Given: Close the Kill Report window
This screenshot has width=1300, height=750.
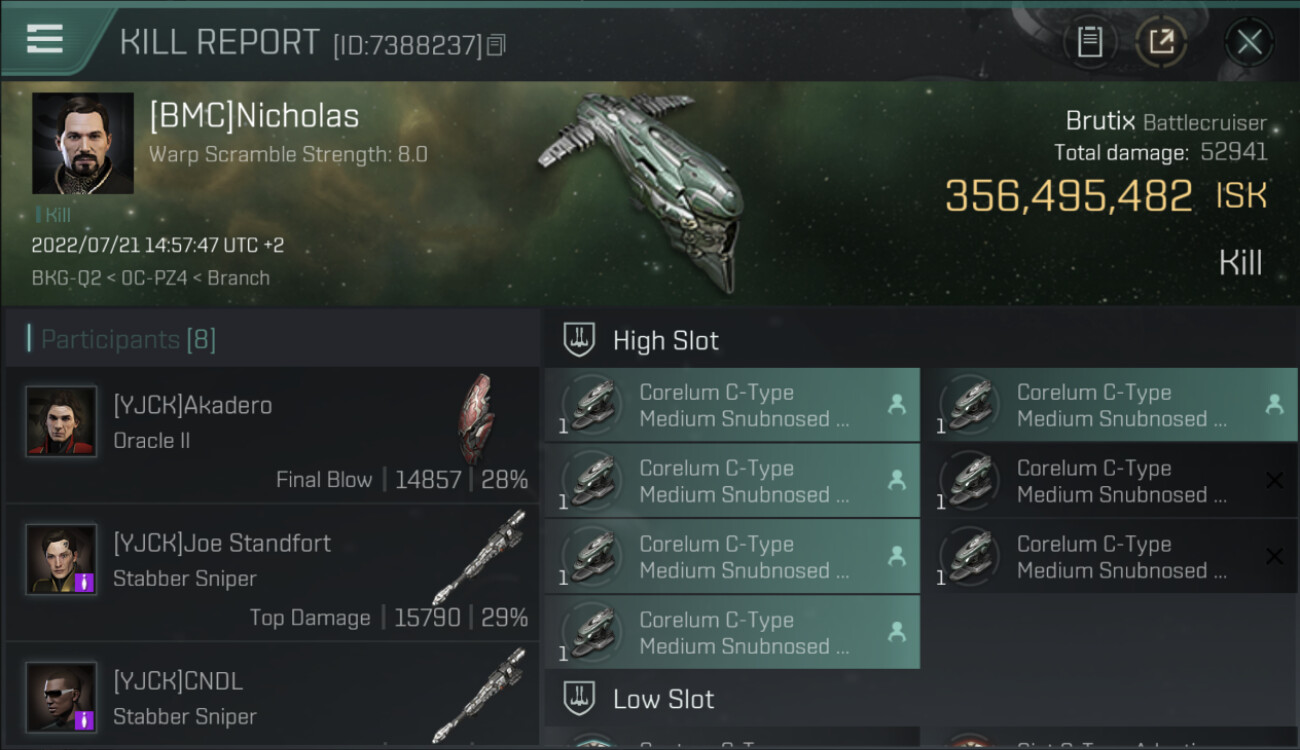Looking at the screenshot, I should (1249, 42).
